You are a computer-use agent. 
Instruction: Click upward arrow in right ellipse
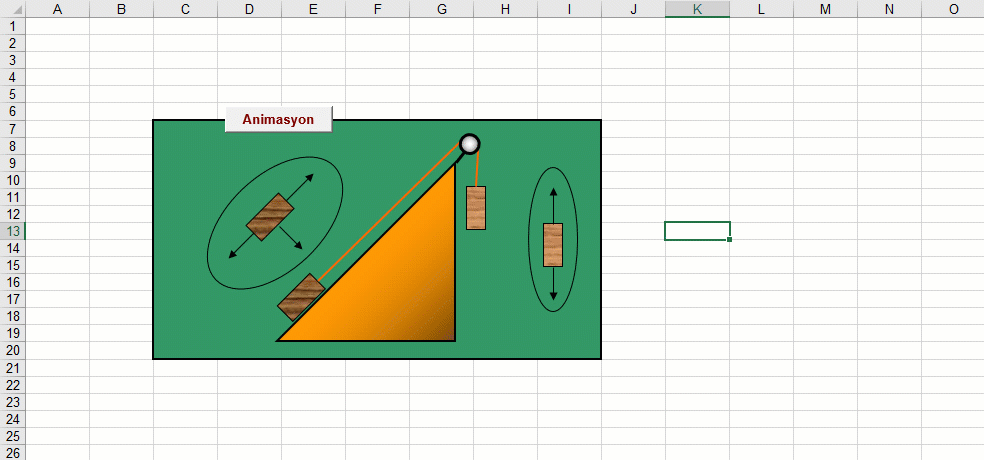pos(553,205)
